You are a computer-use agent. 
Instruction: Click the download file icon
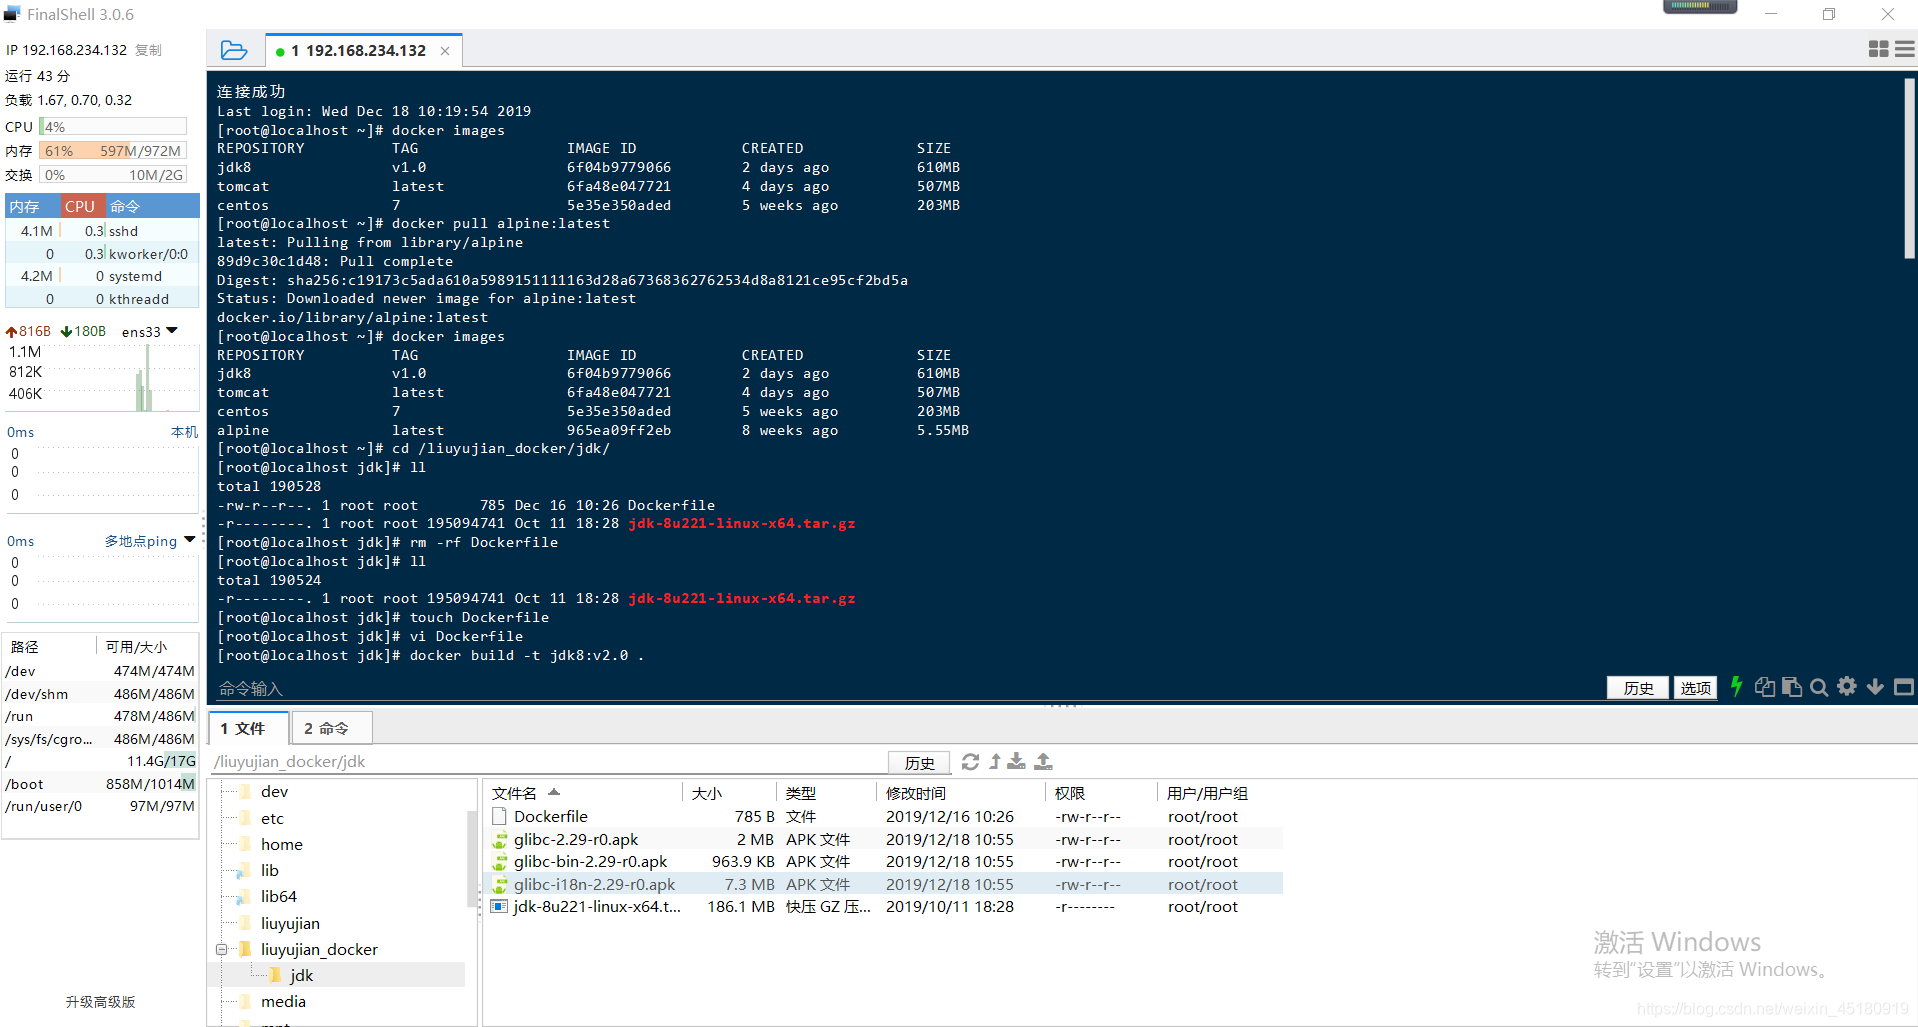click(1016, 762)
